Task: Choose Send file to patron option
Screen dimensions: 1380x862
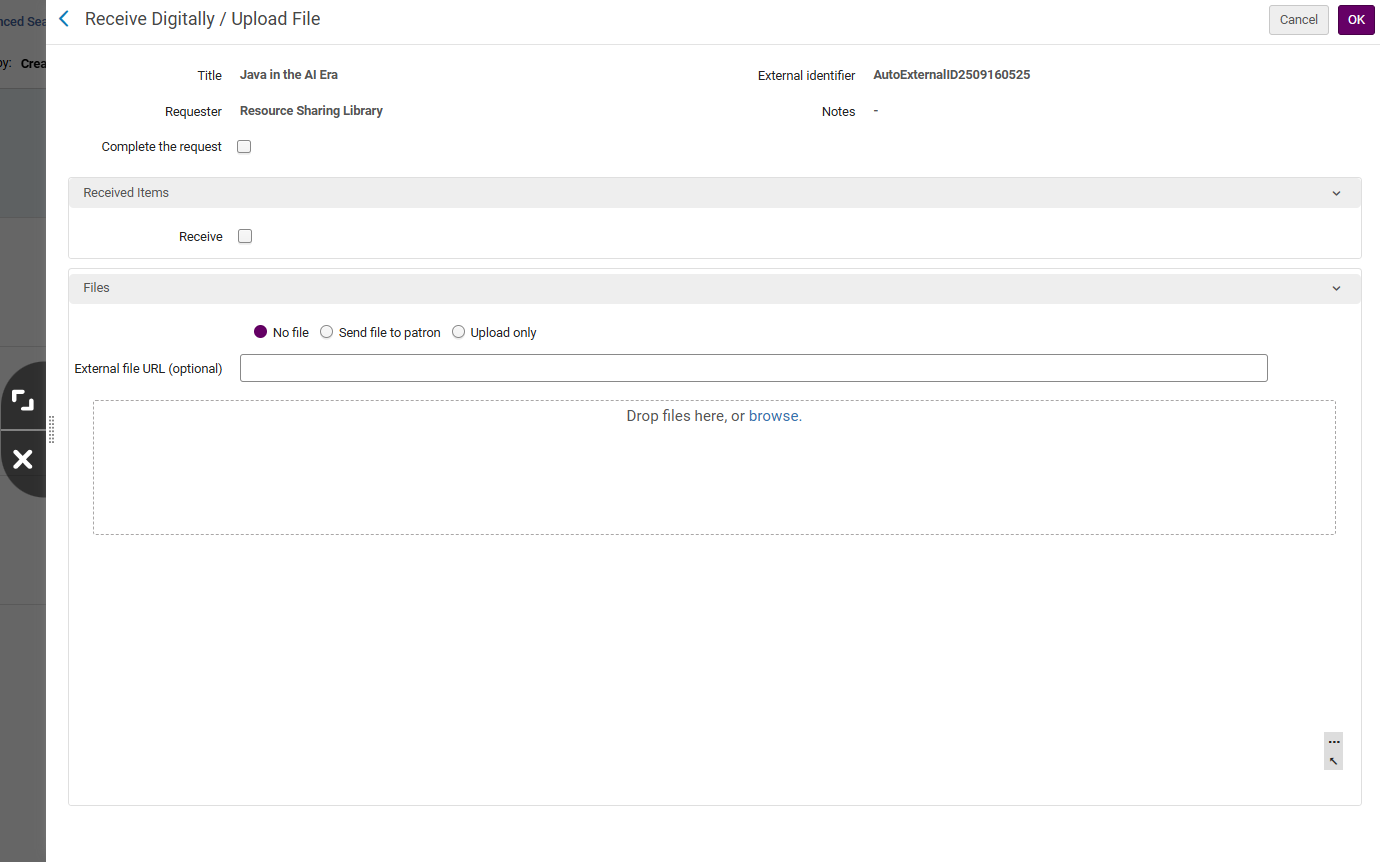Action: [x=327, y=332]
